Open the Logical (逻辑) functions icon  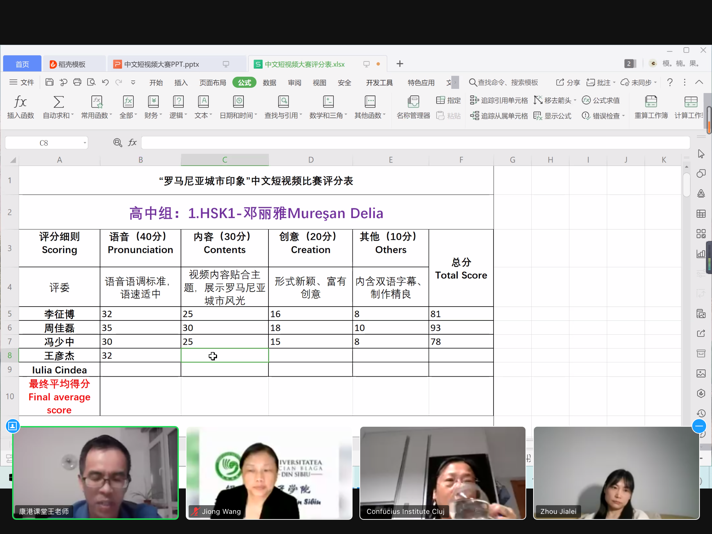click(x=178, y=106)
